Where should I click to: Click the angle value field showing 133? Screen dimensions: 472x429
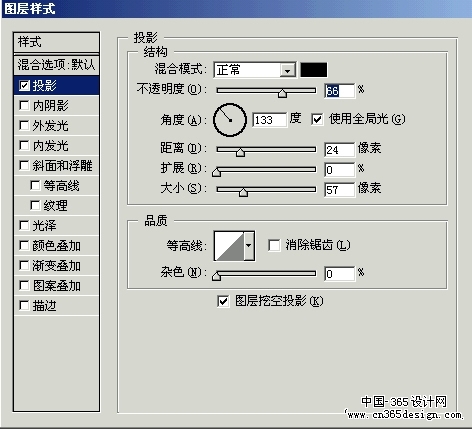click(x=269, y=120)
